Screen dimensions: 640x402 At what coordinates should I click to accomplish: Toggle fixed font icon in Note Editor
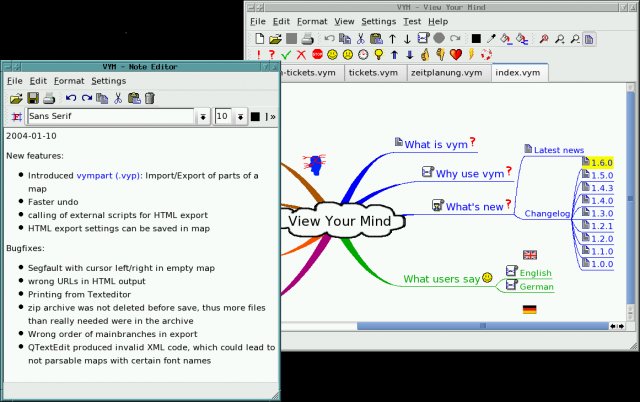click(x=17, y=117)
